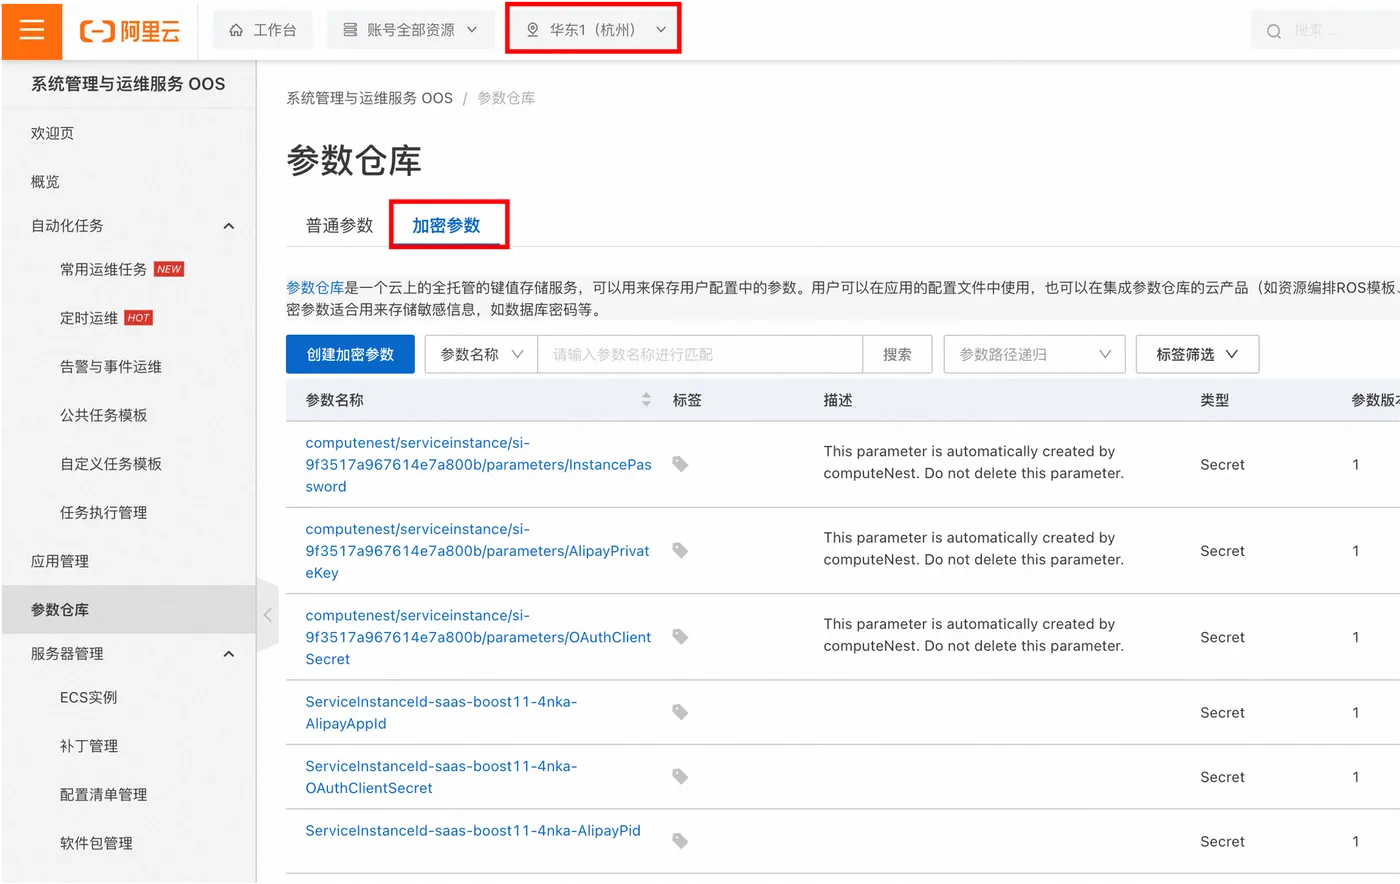
Task: Focus the 请输入参数名称进行匹配 input
Action: (700, 354)
